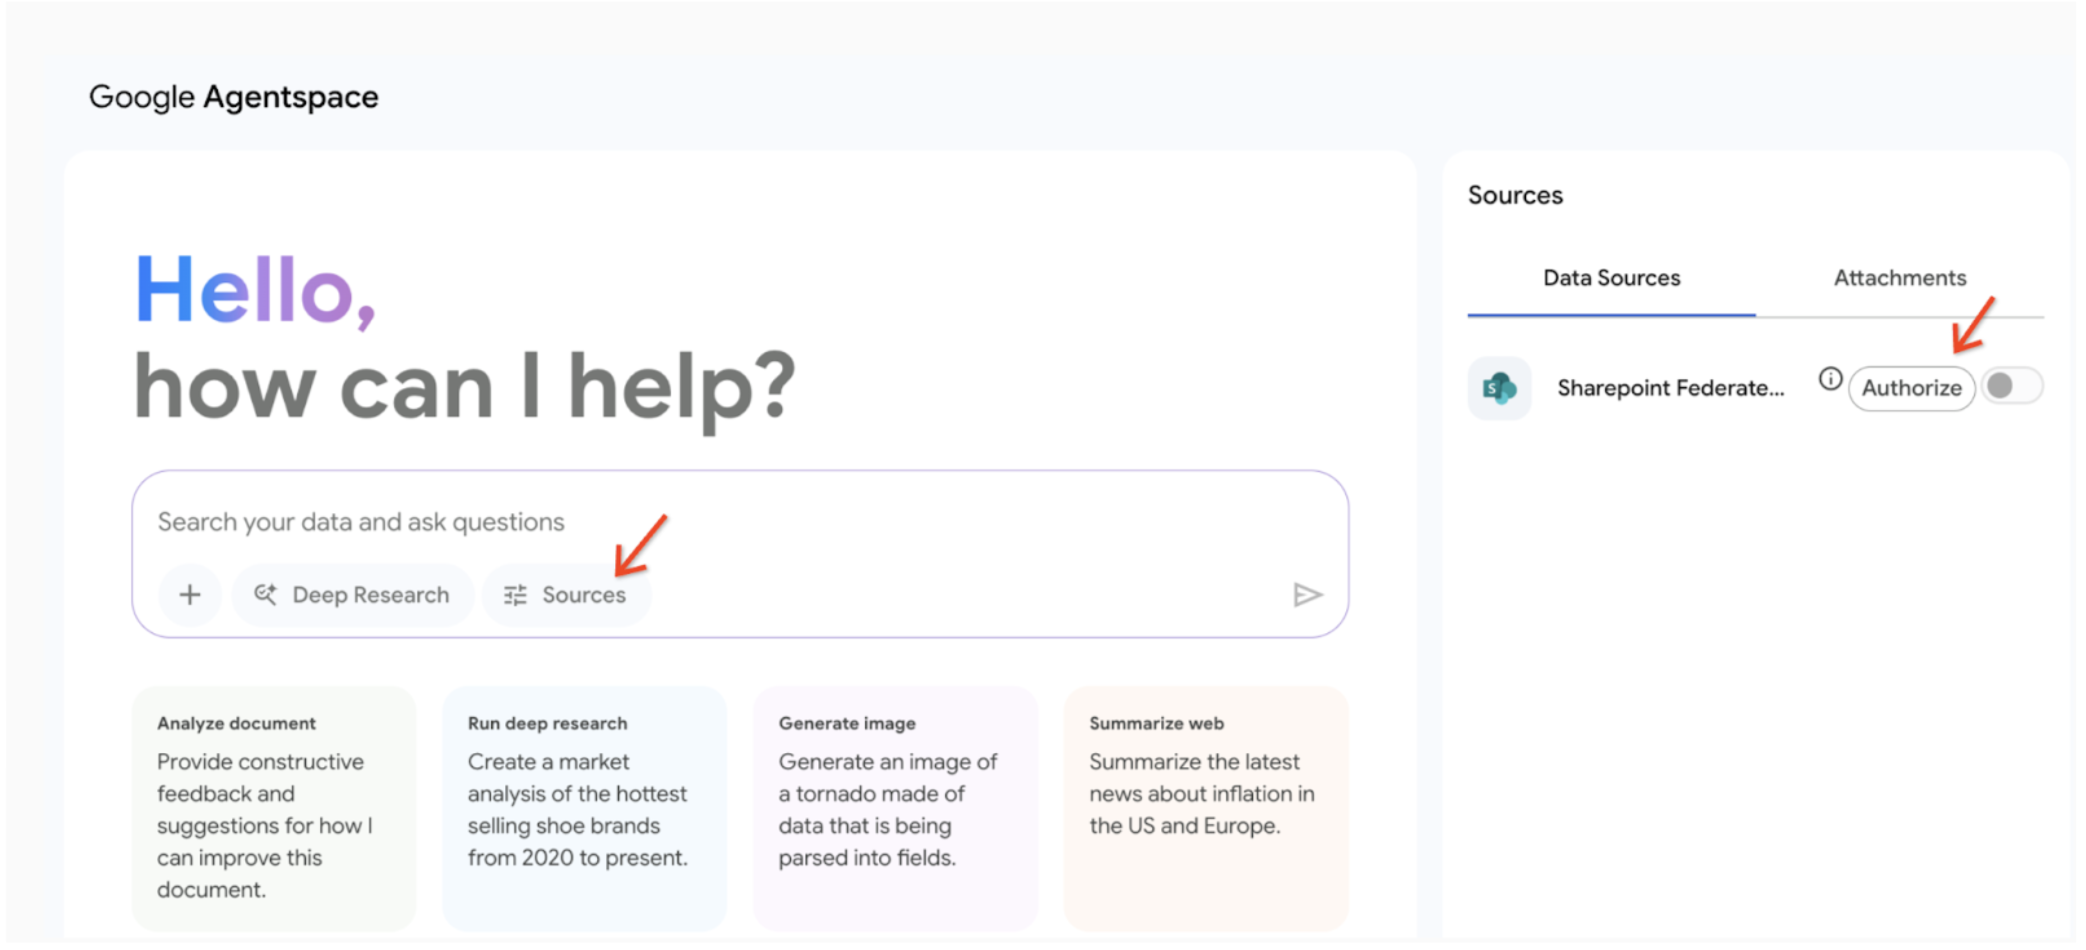Click the colorful 'Hello,' greeting text
This screenshot has width=2086, height=950.
255,290
